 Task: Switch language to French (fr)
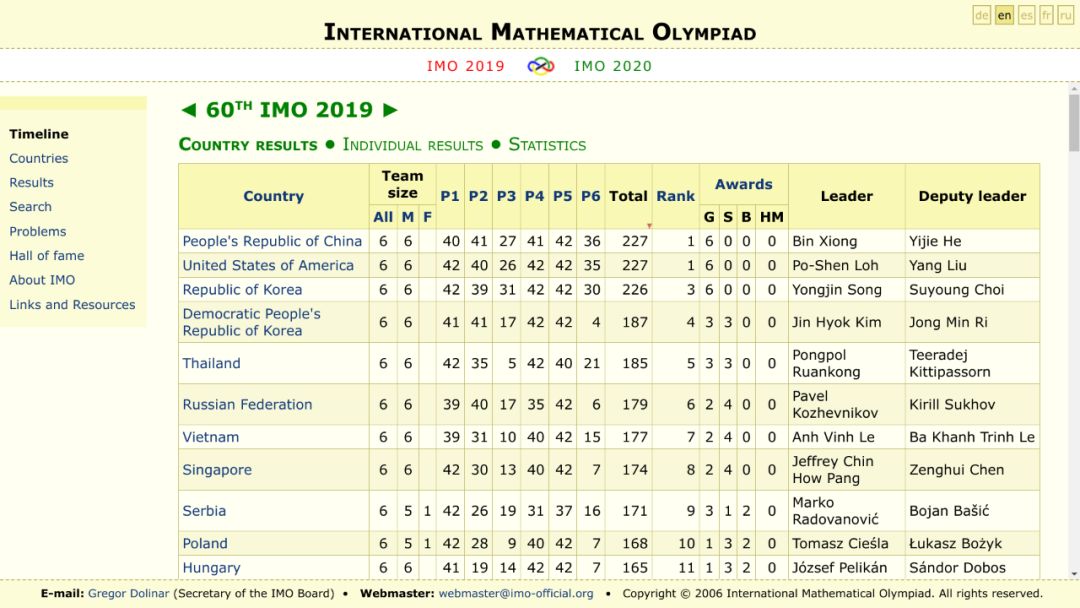point(1046,15)
